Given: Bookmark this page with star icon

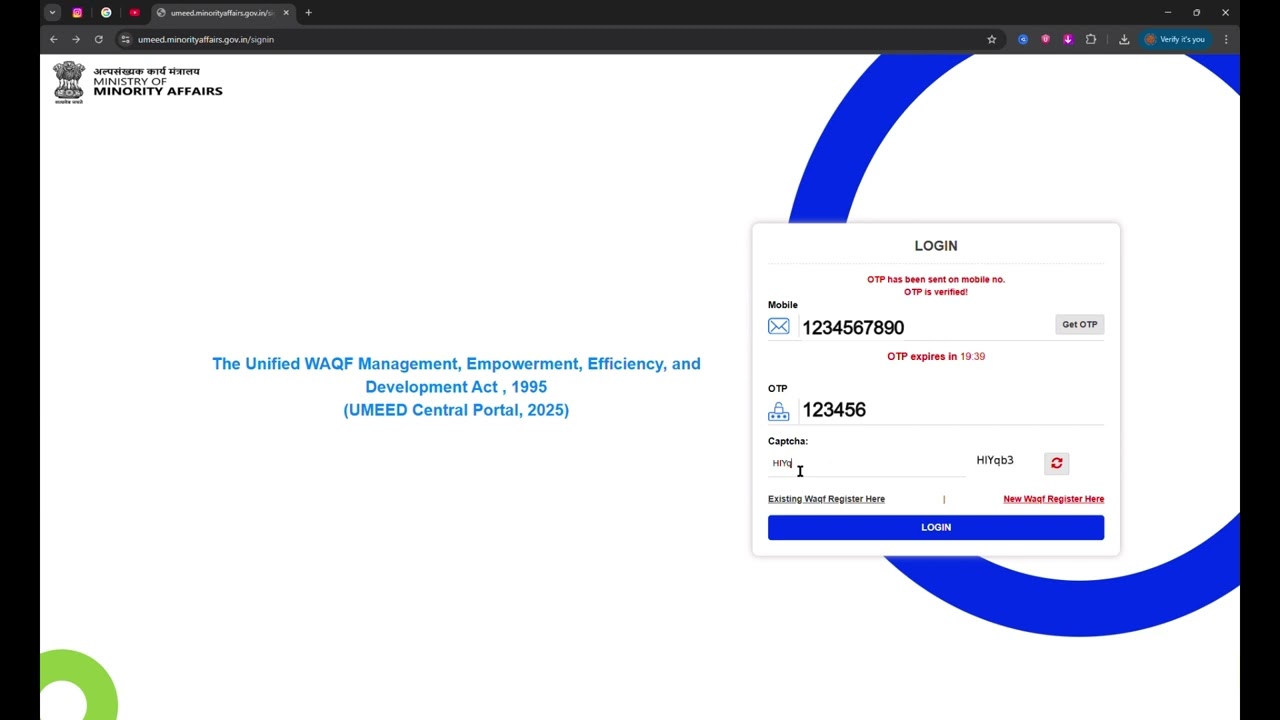Looking at the screenshot, I should [992, 39].
